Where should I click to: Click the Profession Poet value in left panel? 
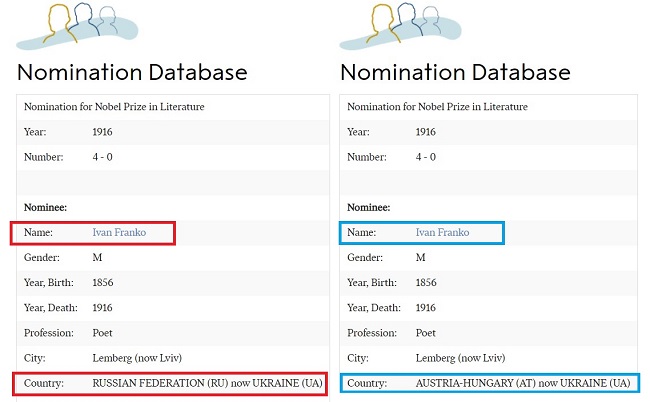click(x=103, y=333)
